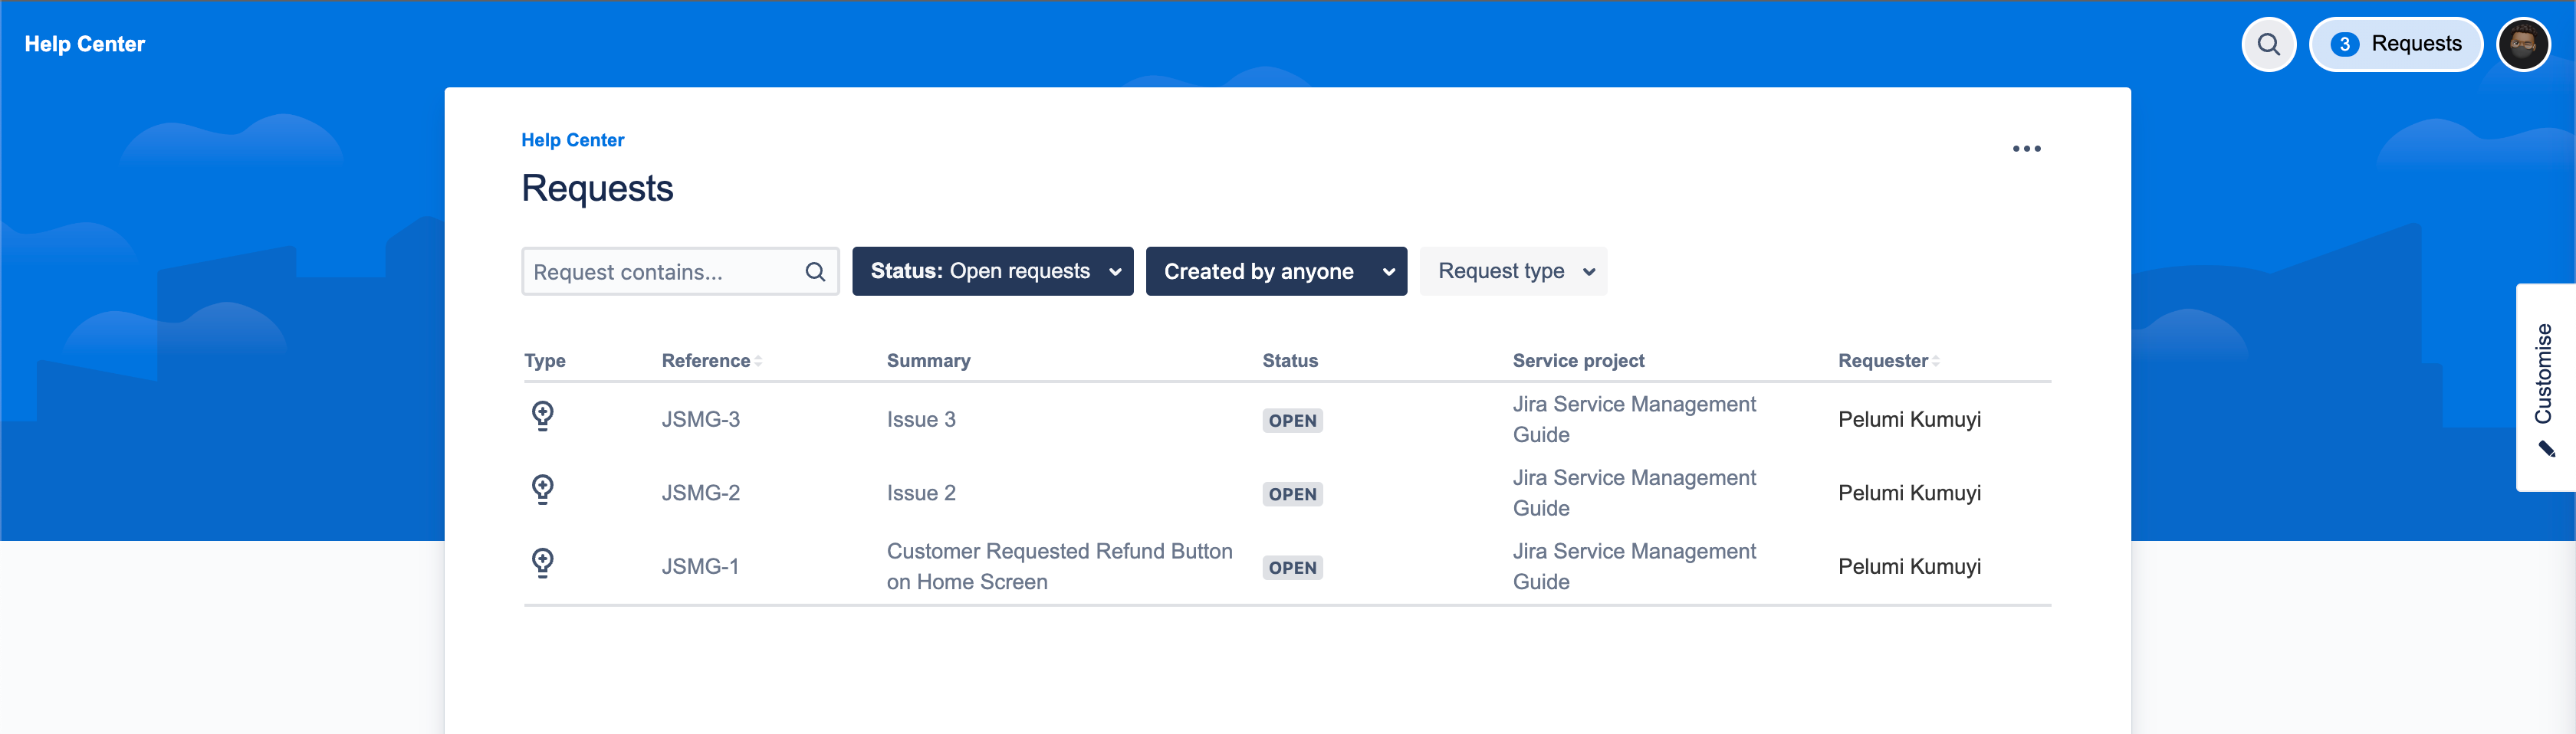
Task: Click the suggestion type icon for JSMG-2
Action: (x=543, y=490)
